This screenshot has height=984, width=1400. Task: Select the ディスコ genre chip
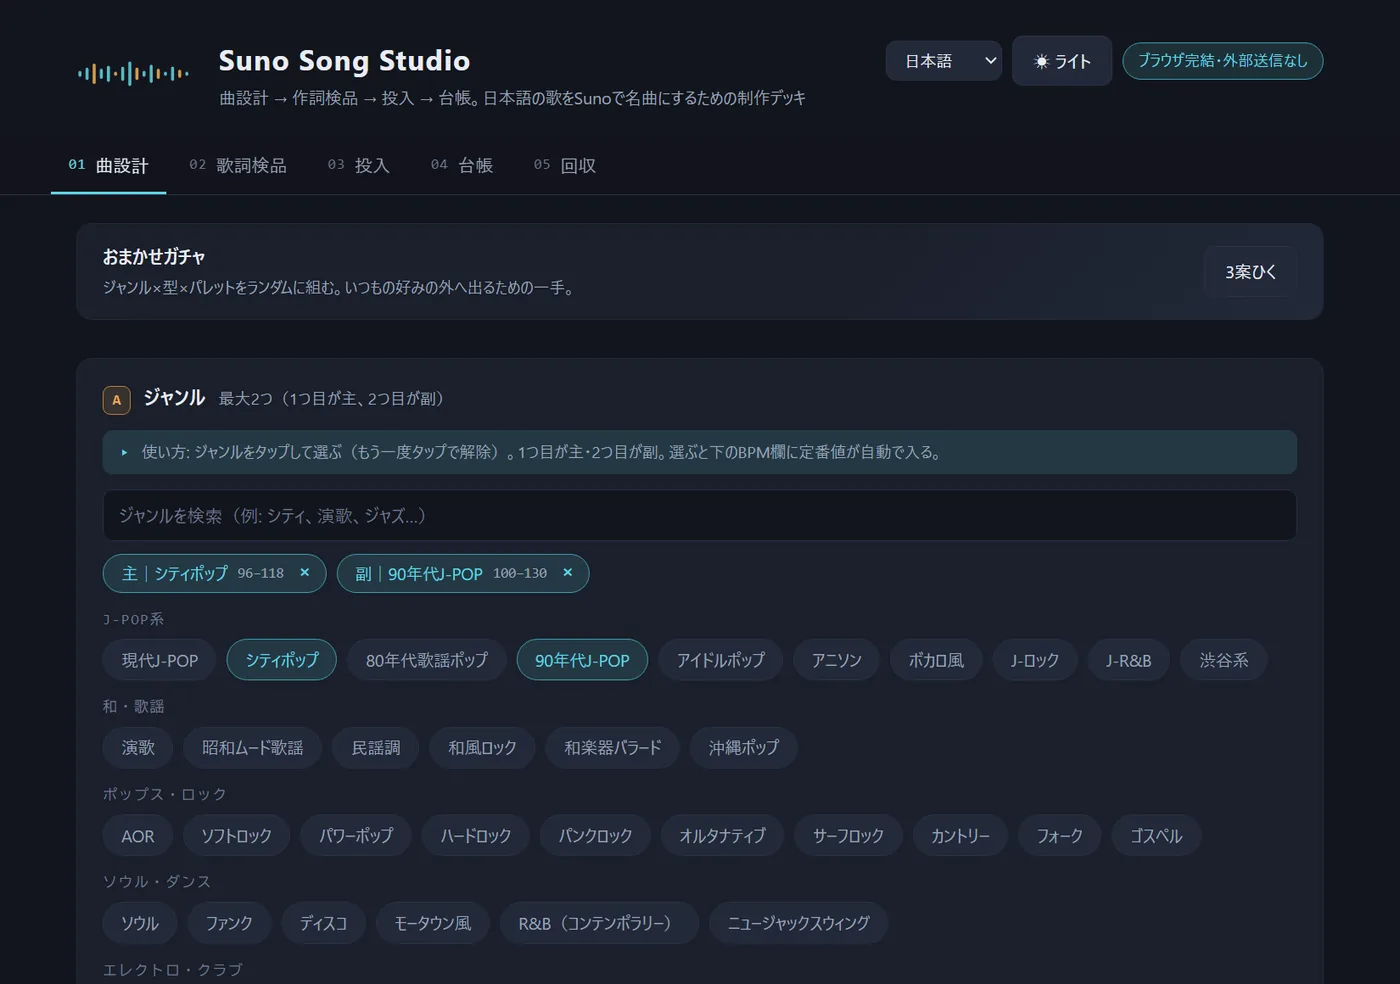click(323, 923)
